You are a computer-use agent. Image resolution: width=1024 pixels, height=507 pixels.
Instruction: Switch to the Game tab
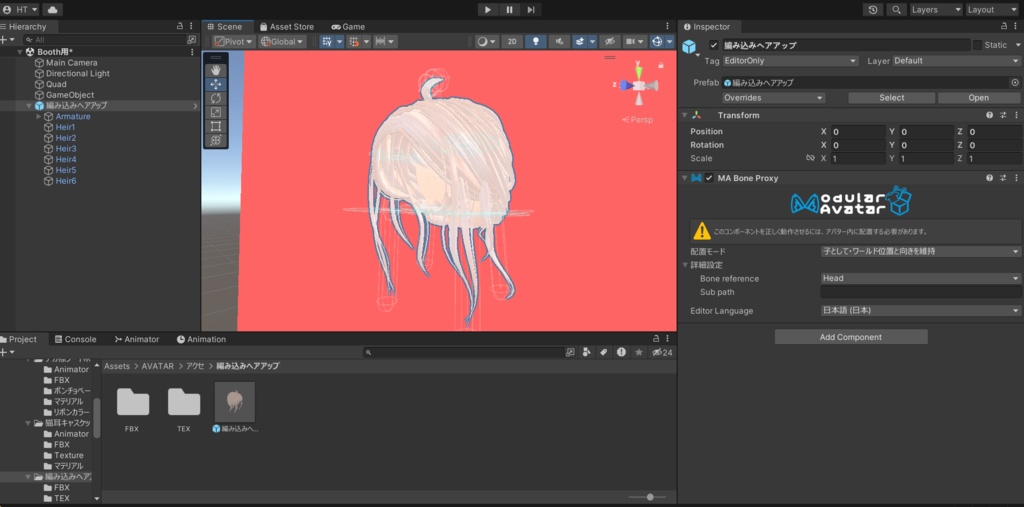348,27
